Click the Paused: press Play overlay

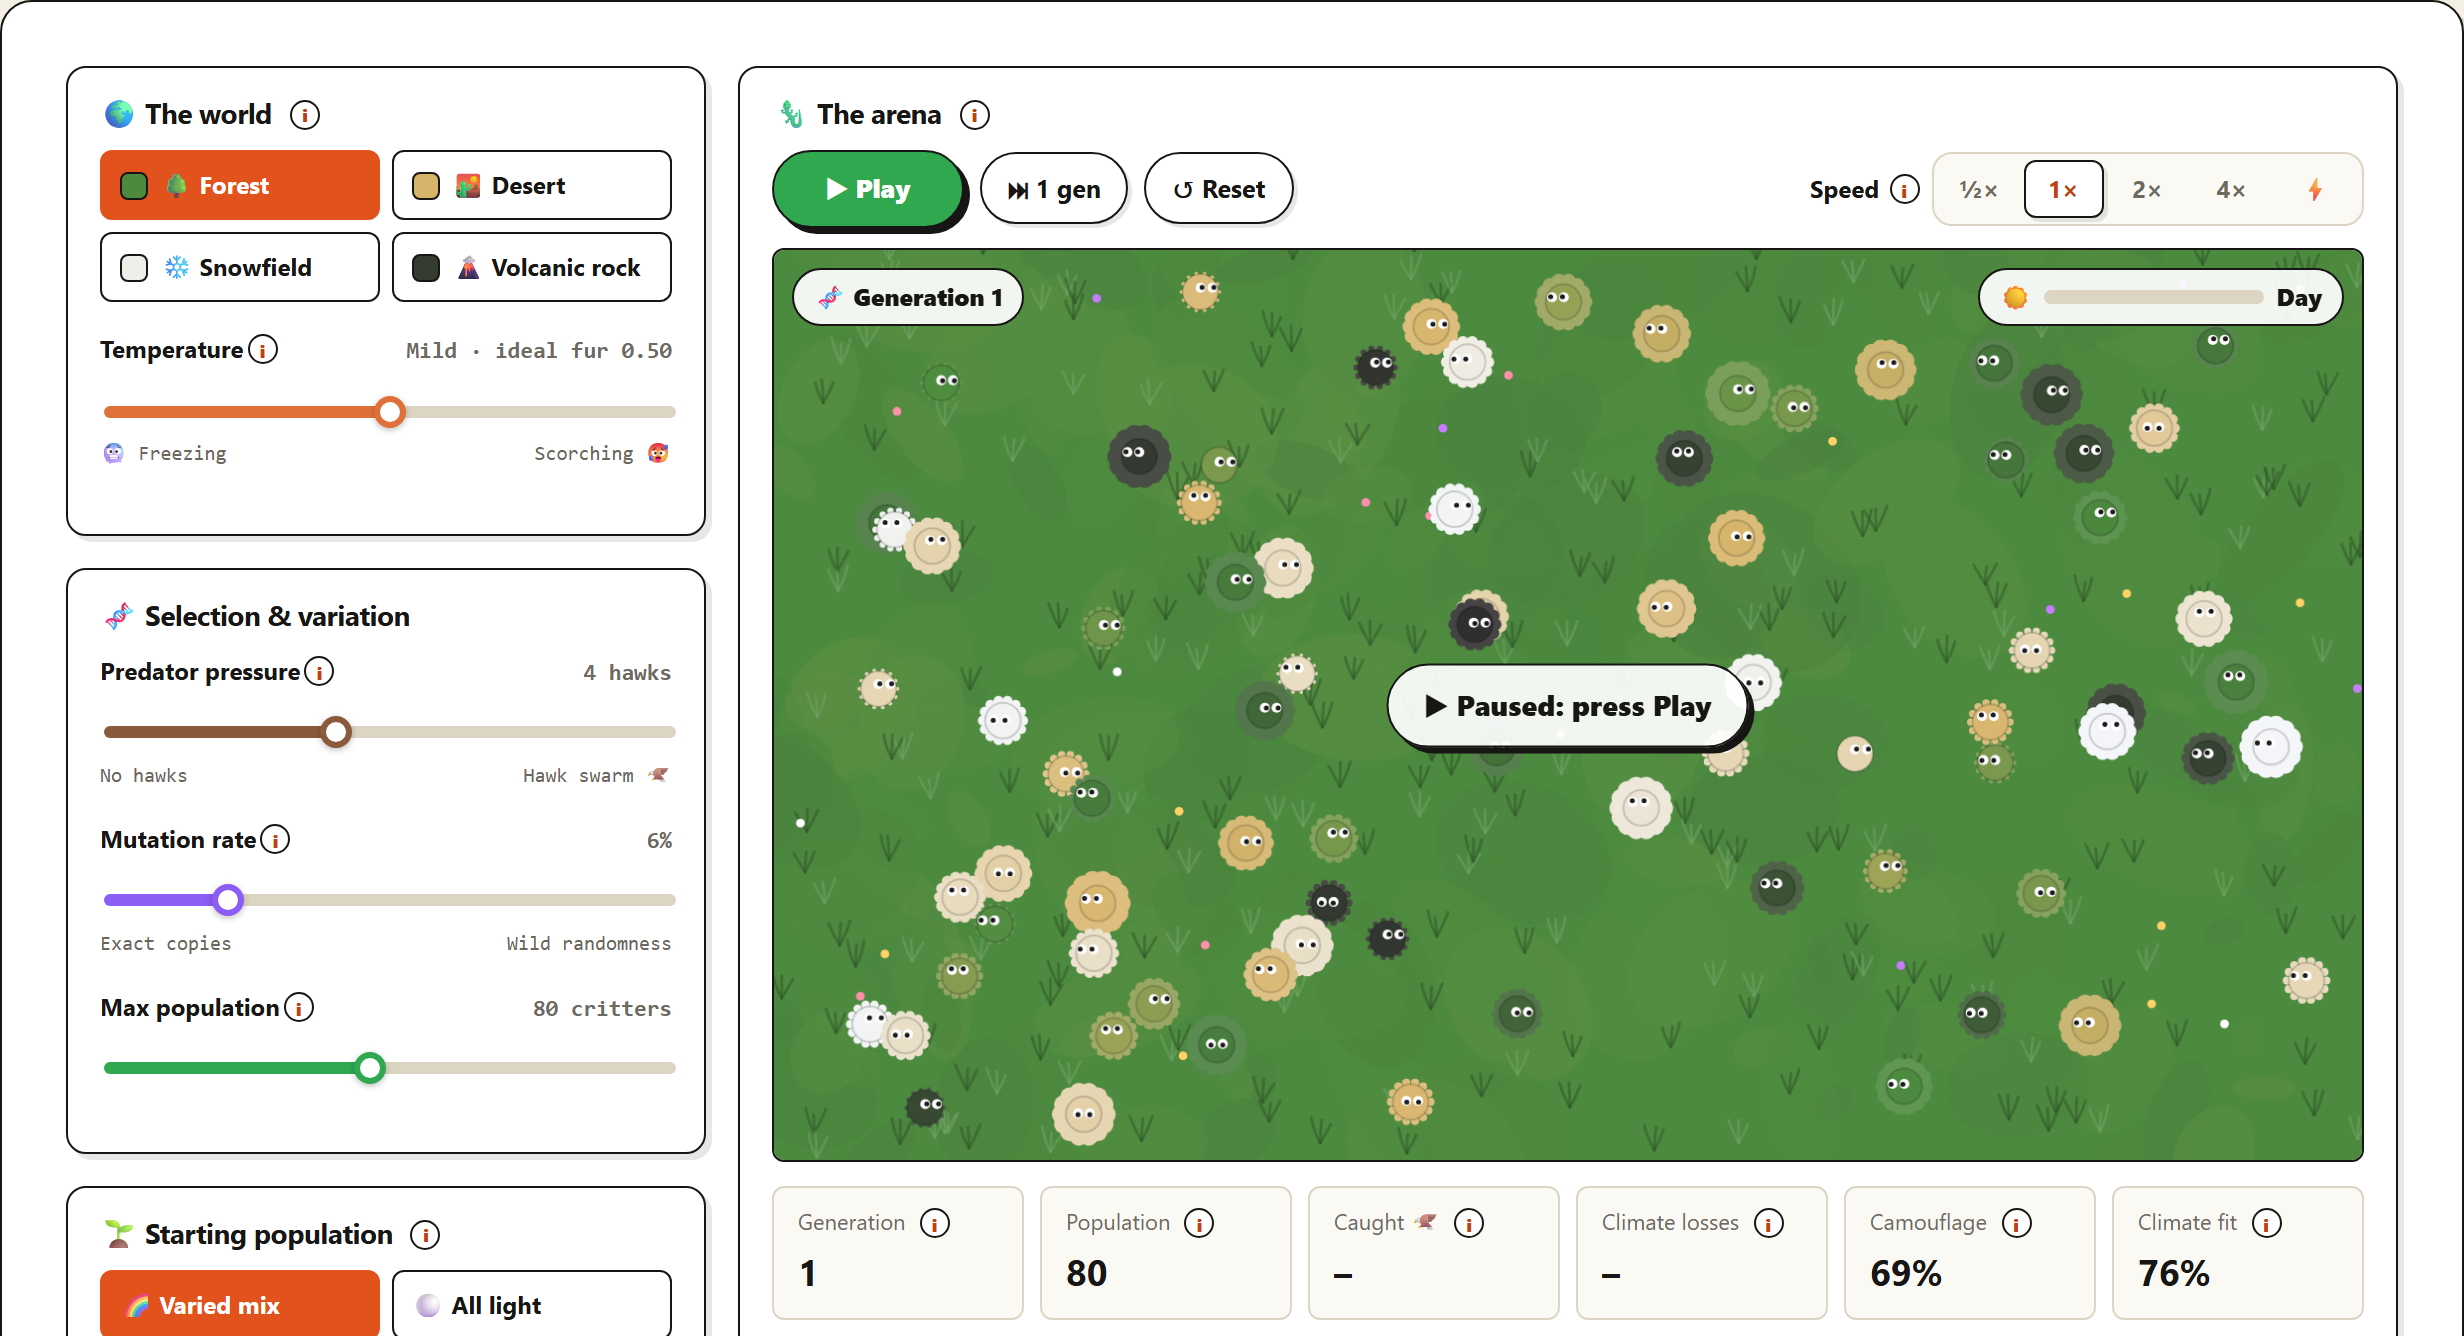pos(1567,707)
